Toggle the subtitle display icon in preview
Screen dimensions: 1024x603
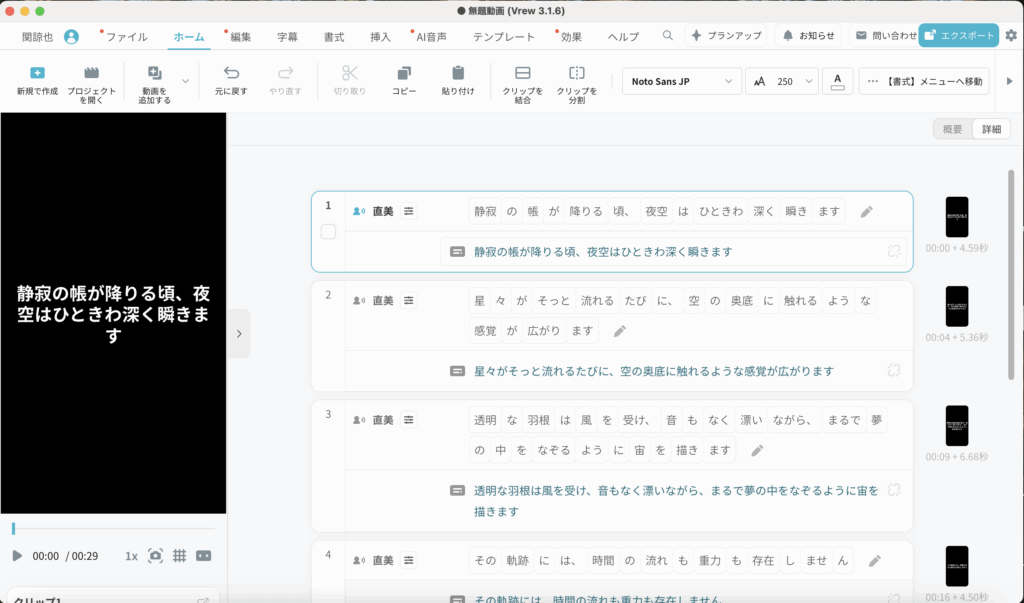click(204, 556)
